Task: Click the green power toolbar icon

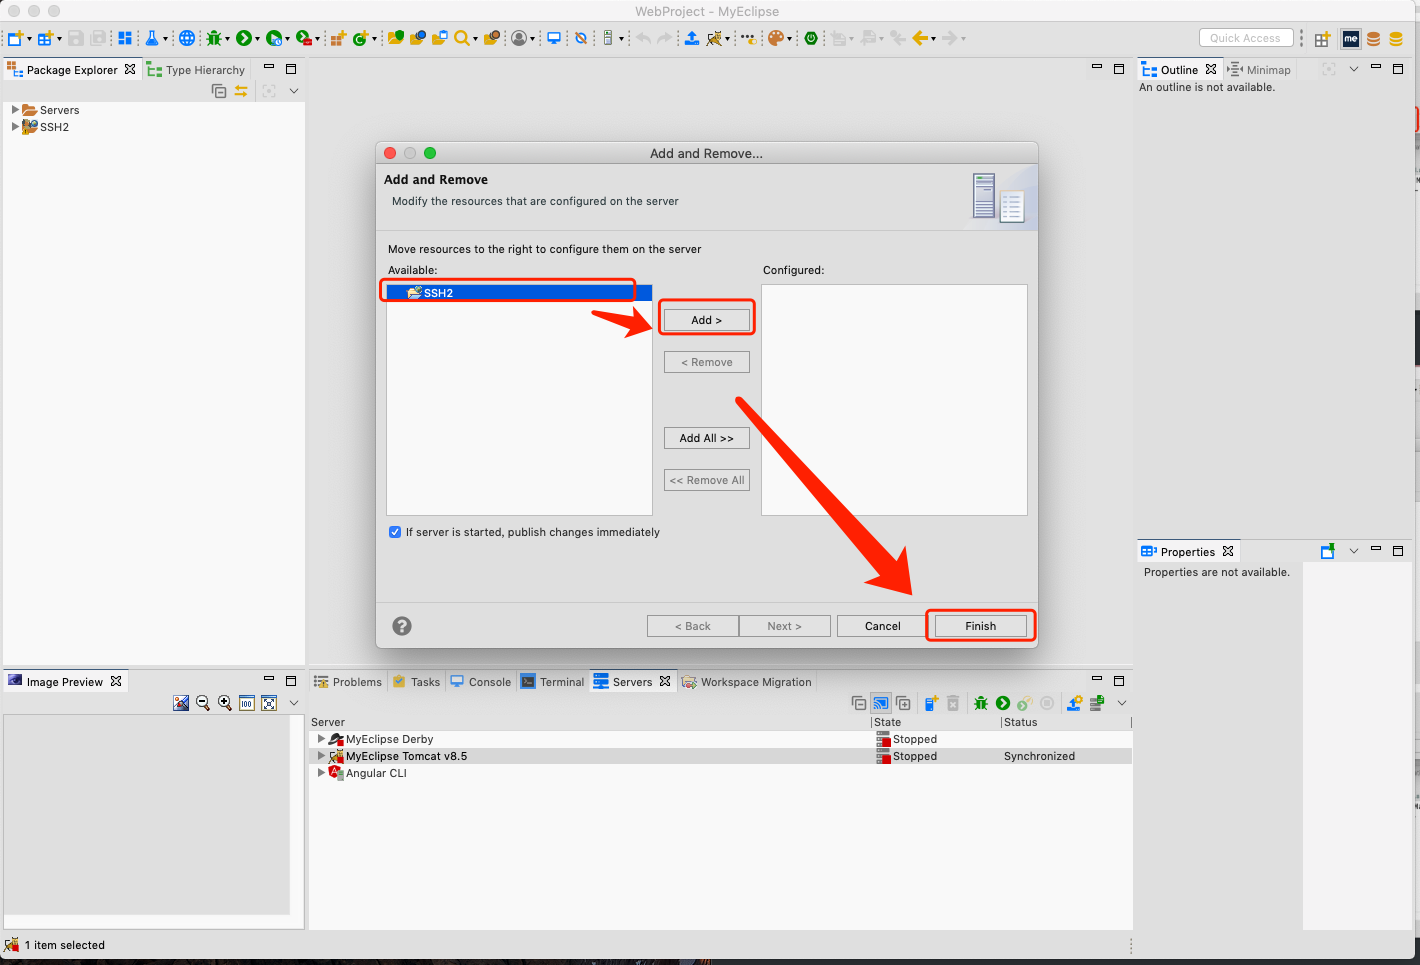Action: click(x=811, y=38)
